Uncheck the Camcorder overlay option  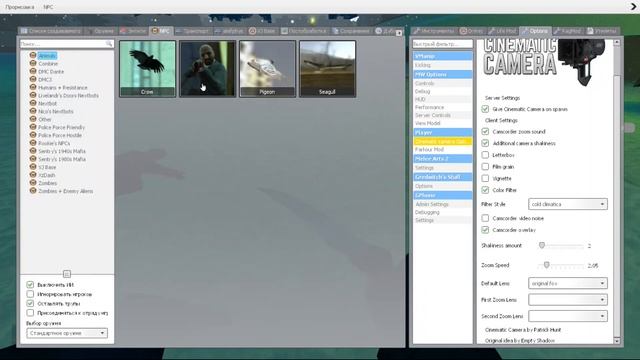485,230
